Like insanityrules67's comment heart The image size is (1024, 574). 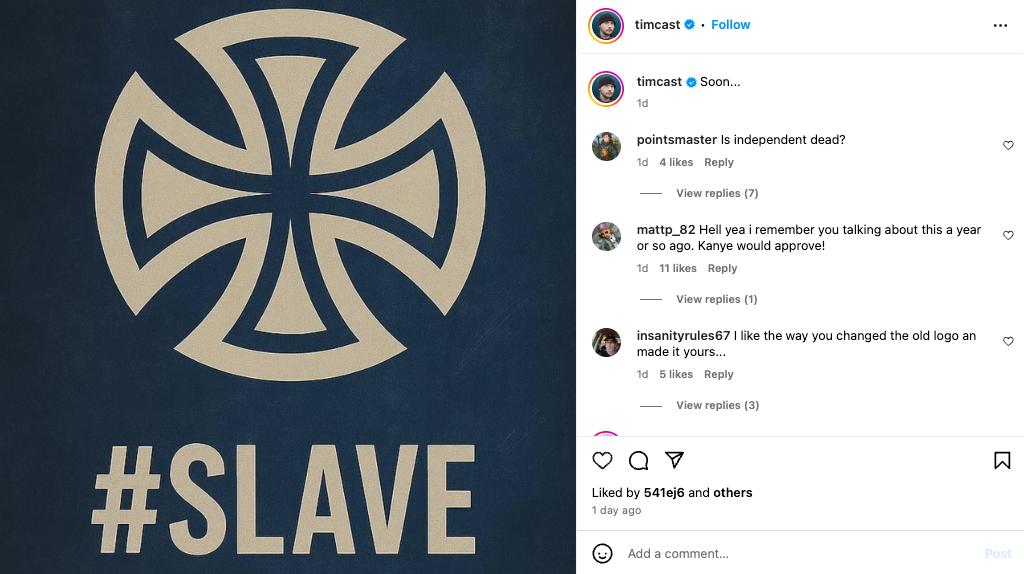(1008, 341)
